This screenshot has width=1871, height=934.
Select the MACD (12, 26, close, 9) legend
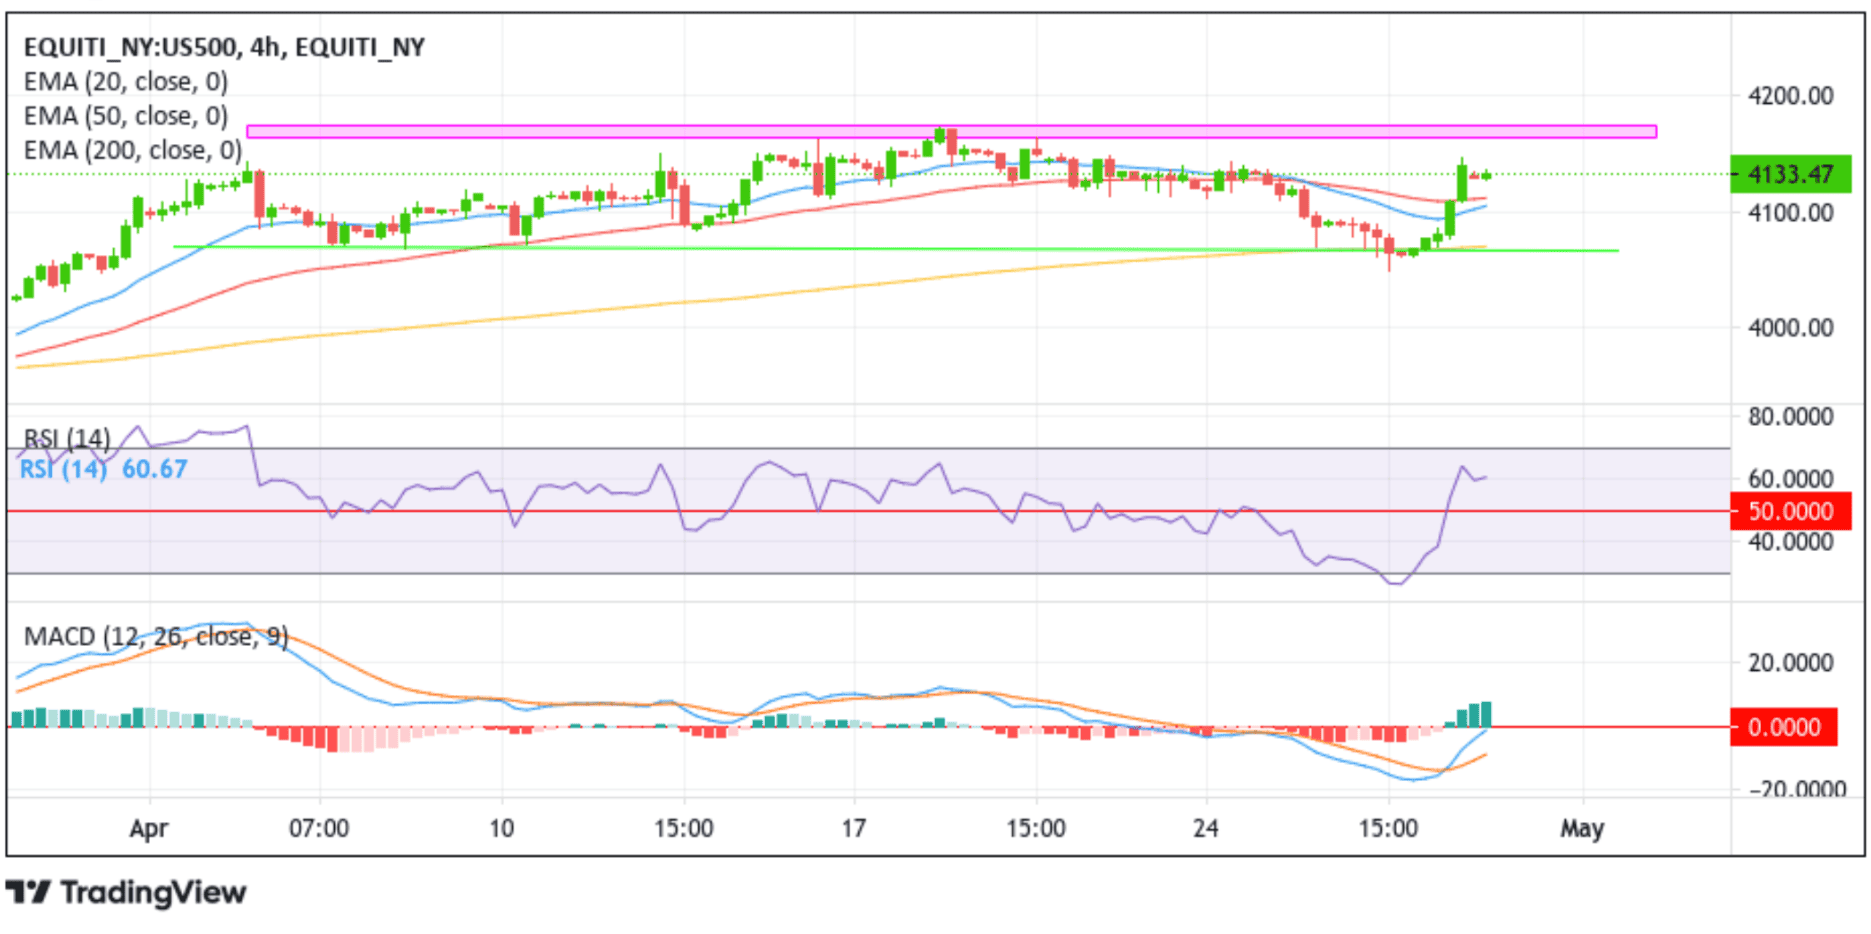(x=156, y=636)
